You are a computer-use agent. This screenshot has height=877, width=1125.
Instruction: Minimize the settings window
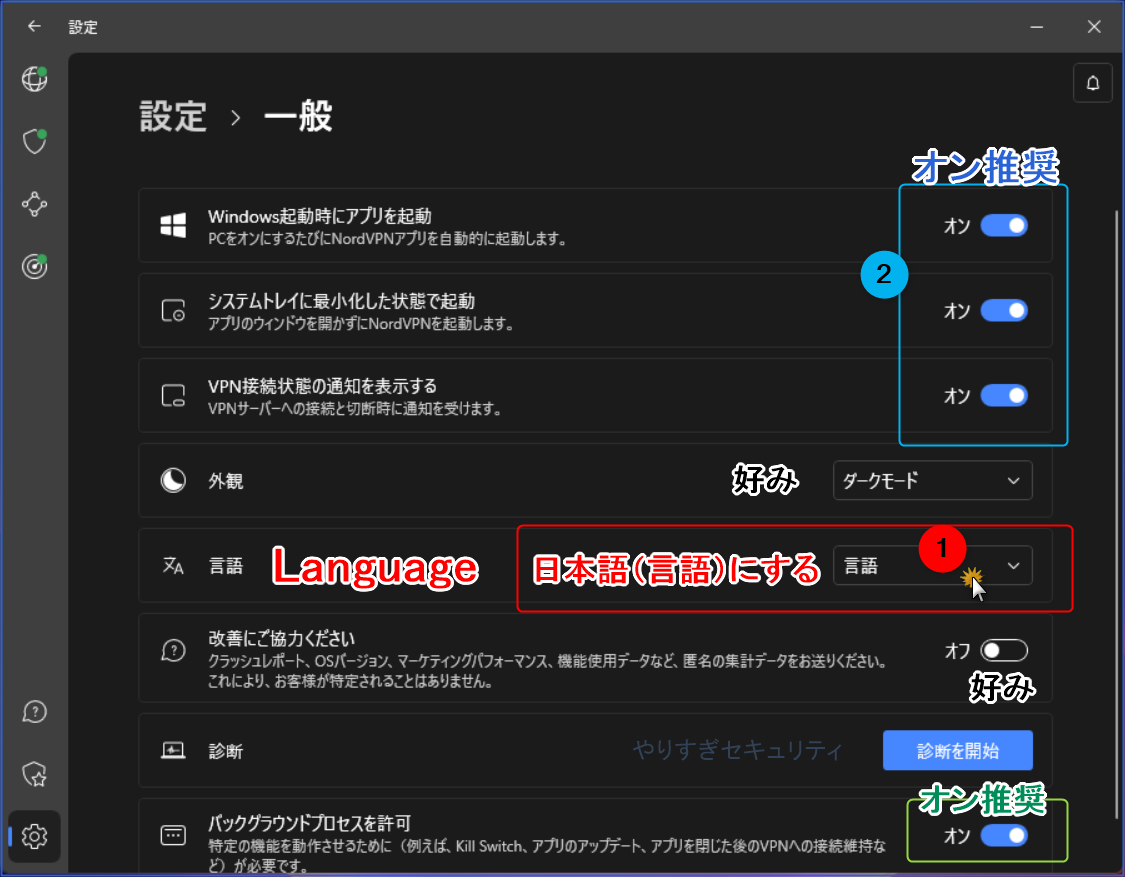pos(1037,27)
